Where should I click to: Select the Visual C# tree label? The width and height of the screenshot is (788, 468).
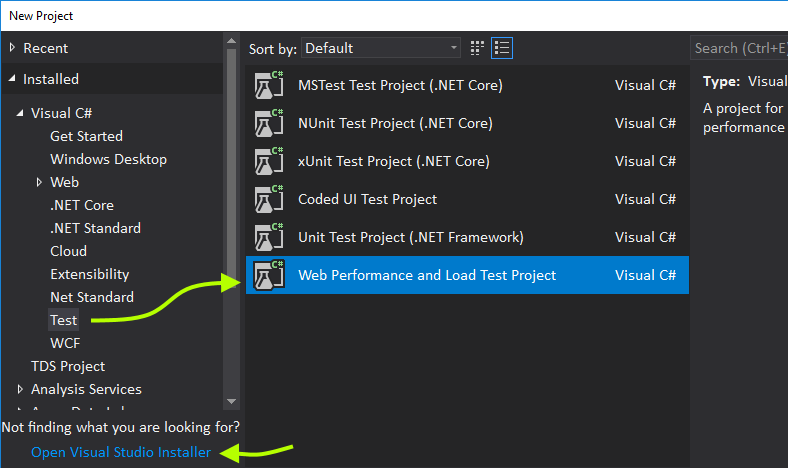coord(61,113)
